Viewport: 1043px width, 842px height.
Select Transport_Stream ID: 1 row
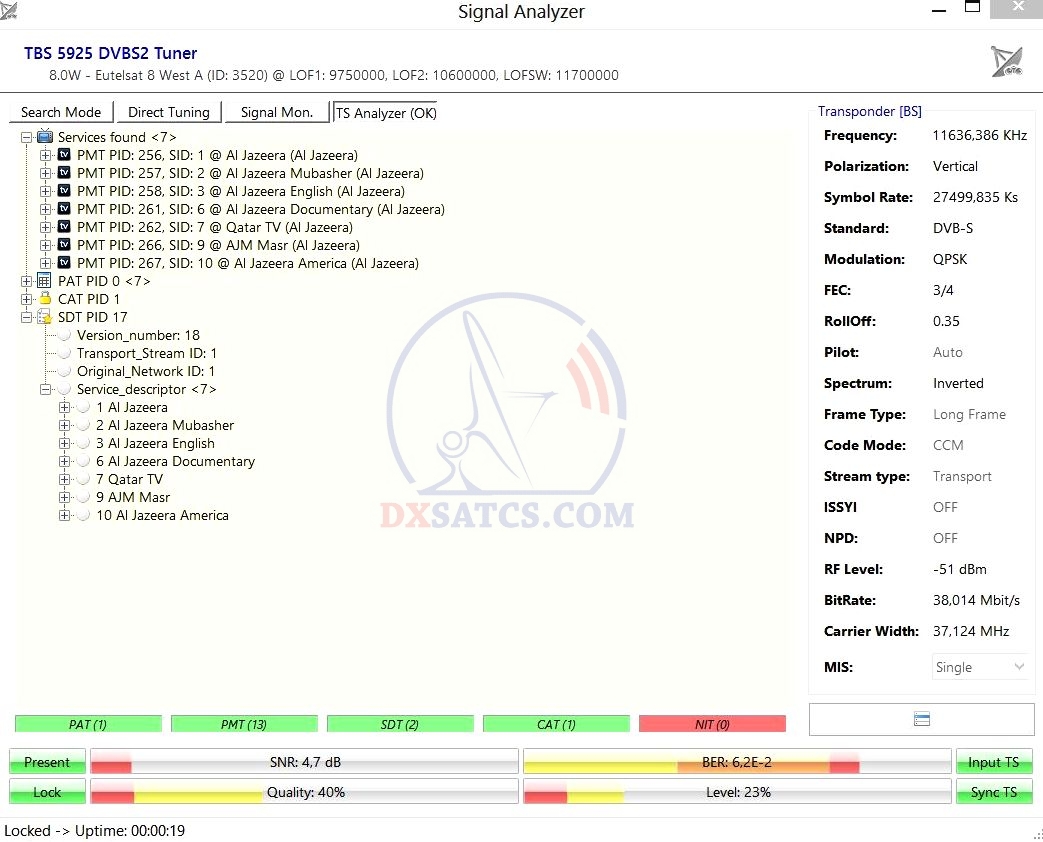pos(146,353)
